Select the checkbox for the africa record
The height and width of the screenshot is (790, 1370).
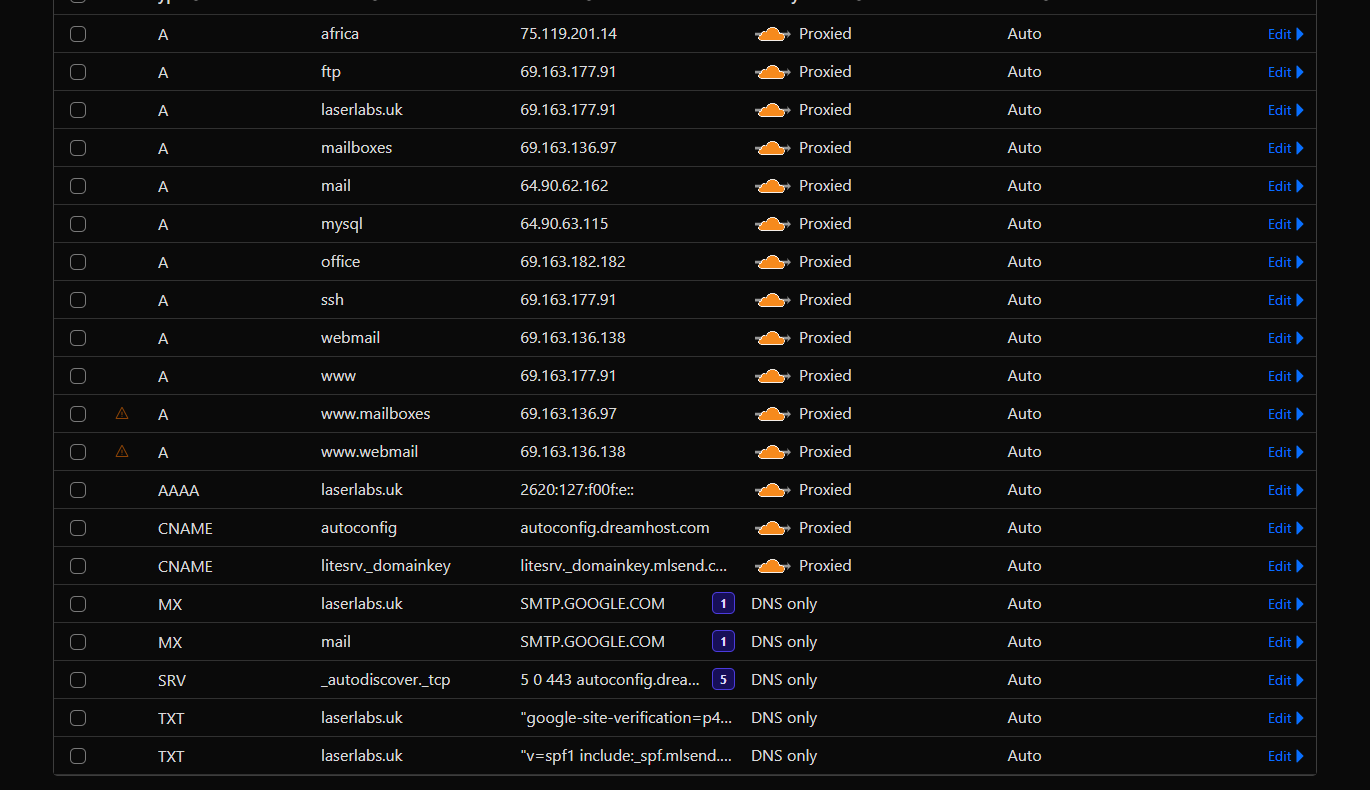point(78,33)
